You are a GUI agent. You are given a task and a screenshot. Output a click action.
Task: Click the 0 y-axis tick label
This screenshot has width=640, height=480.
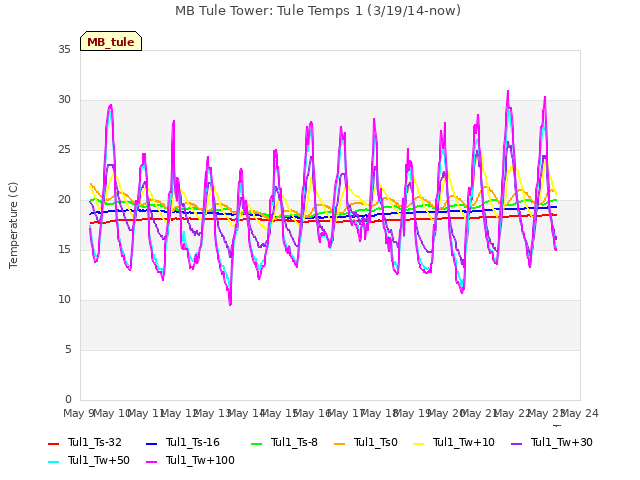coord(68,399)
